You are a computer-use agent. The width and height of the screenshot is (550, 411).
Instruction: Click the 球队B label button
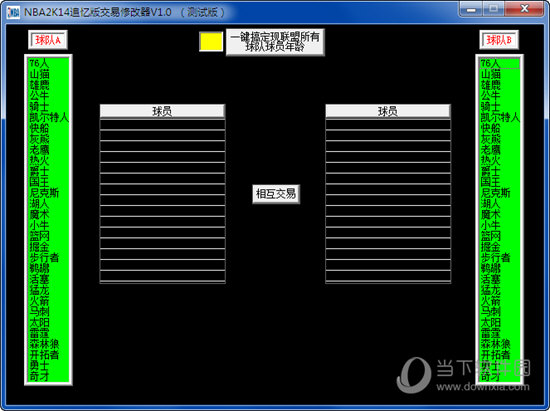click(x=499, y=40)
